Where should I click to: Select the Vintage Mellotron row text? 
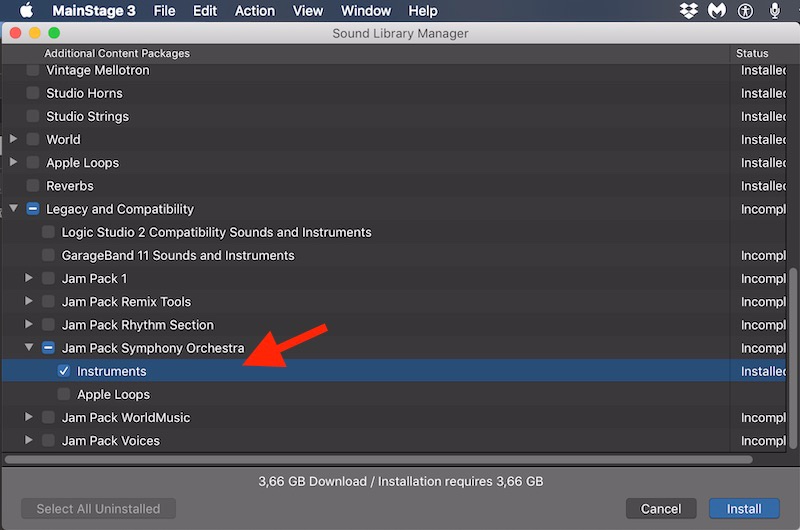(98, 70)
